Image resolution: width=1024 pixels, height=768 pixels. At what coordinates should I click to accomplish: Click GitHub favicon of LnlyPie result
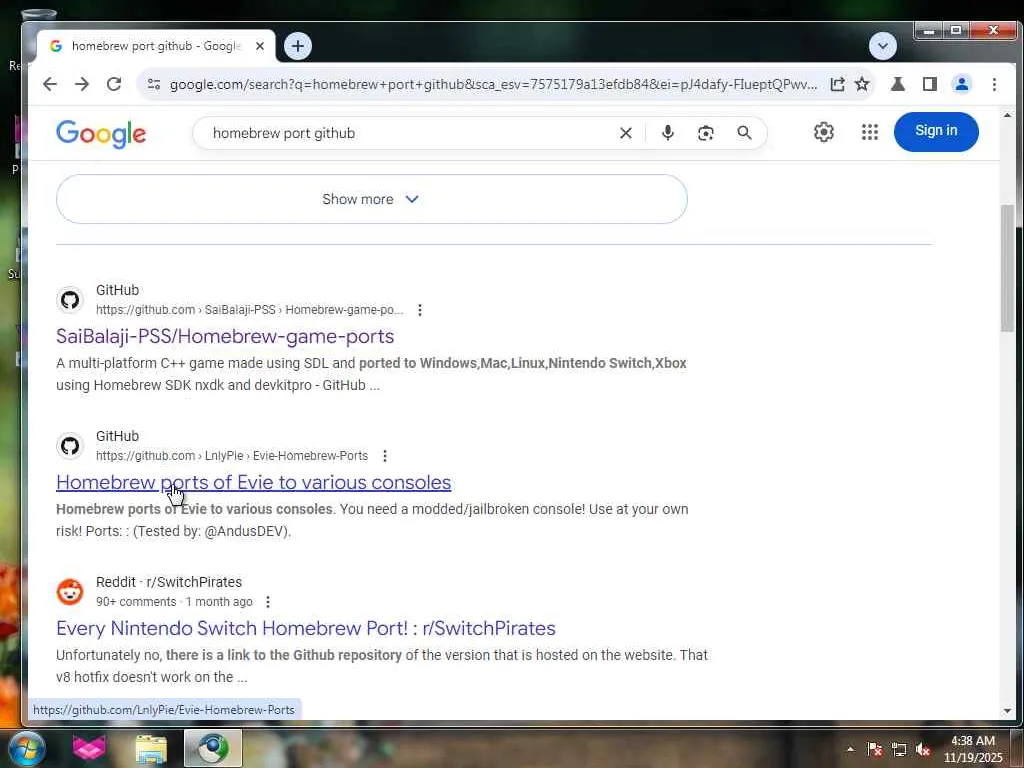70,446
